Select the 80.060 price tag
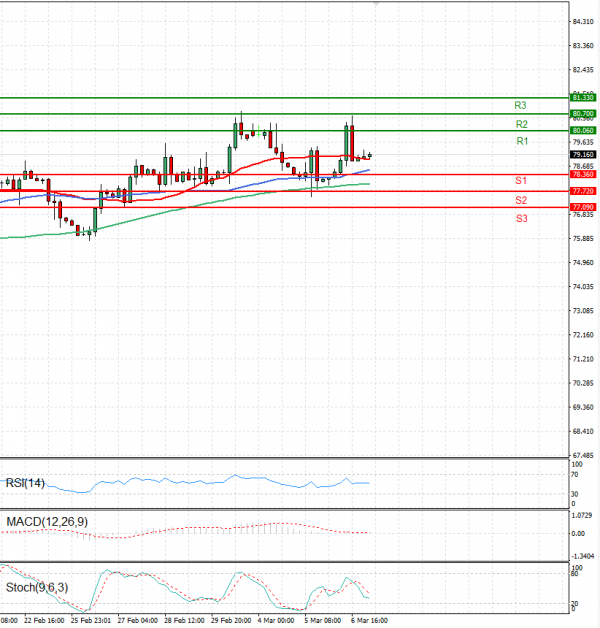Viewport: 600px width, 628px height. (x=583, y=131)
